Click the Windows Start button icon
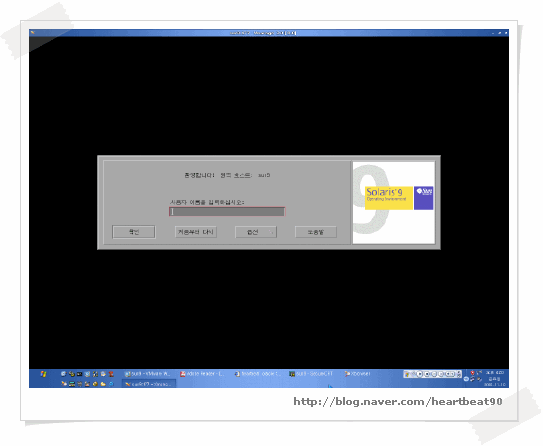This screenshot has width=543, height=446. click(x=43, y=374)
